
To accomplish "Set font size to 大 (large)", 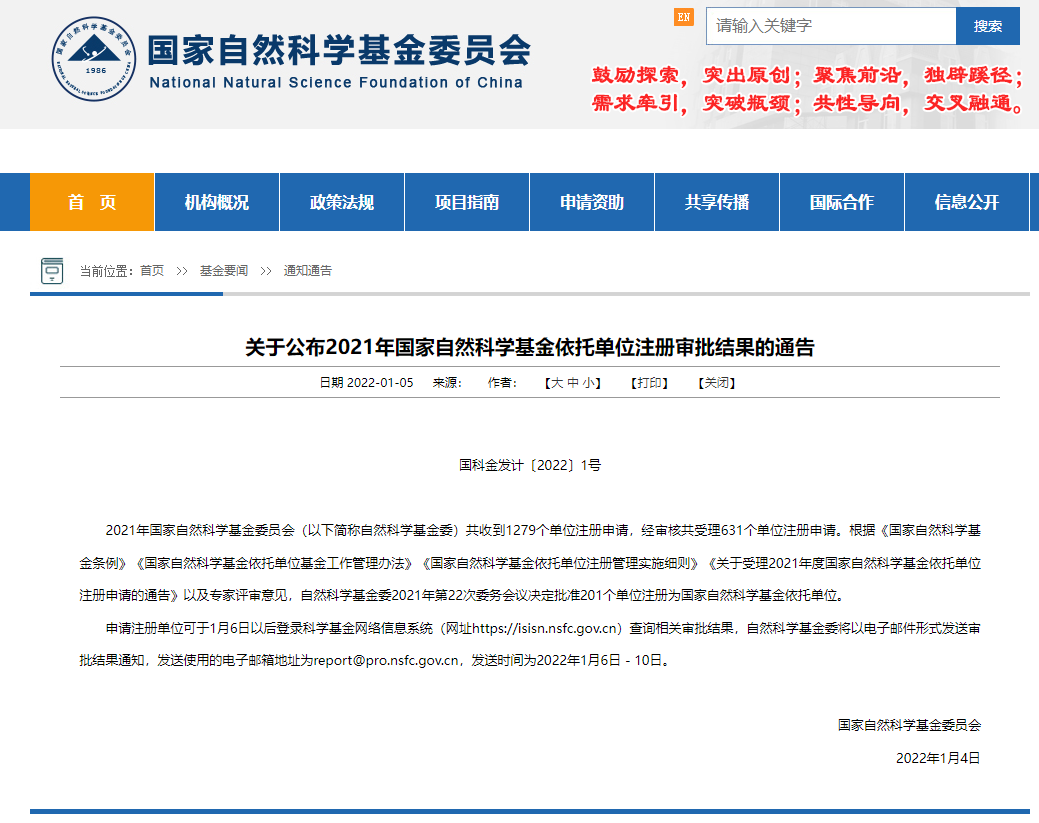I will coord(557,383).
